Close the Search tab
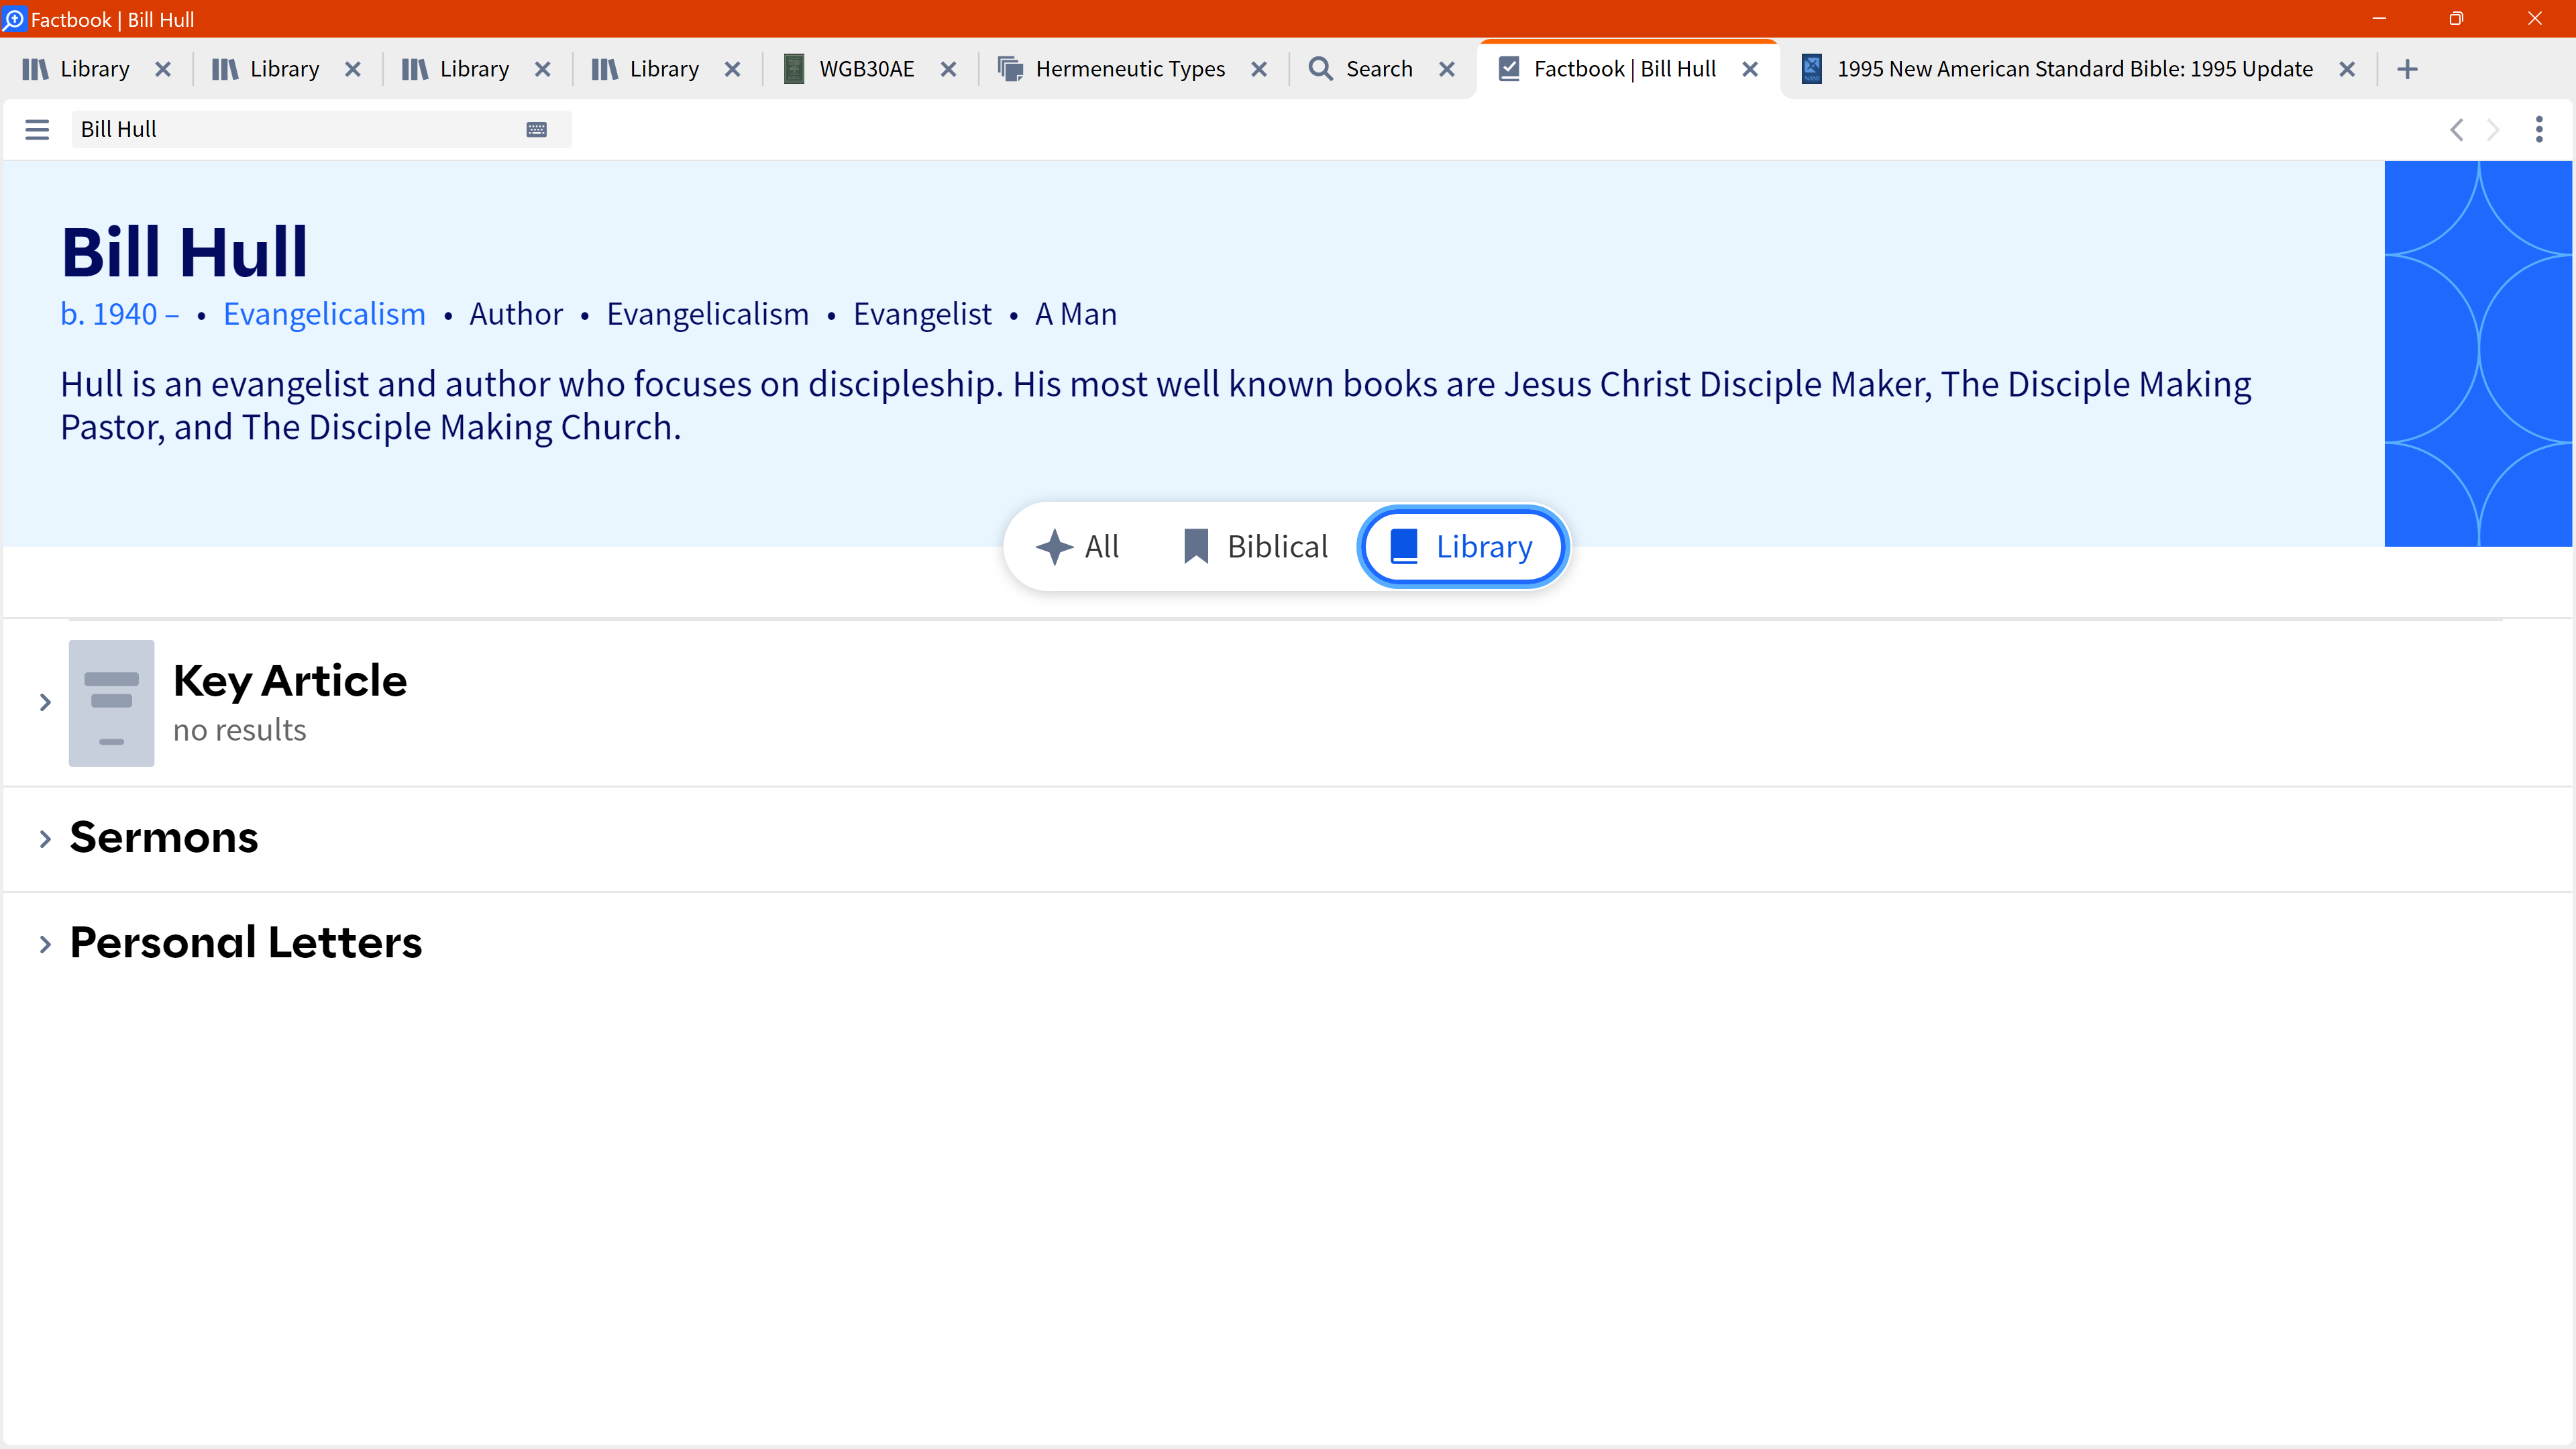 1447,69
